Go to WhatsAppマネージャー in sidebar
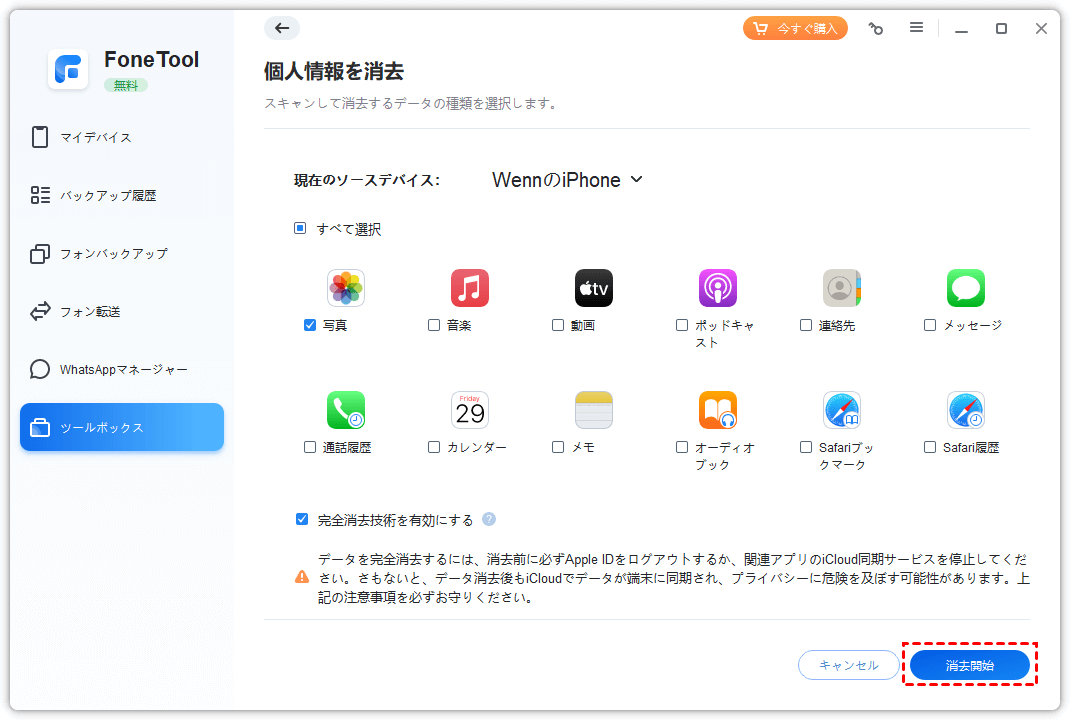Image resolution: width=1070 pixels, height=720 pixels. (x=122, y=369)
